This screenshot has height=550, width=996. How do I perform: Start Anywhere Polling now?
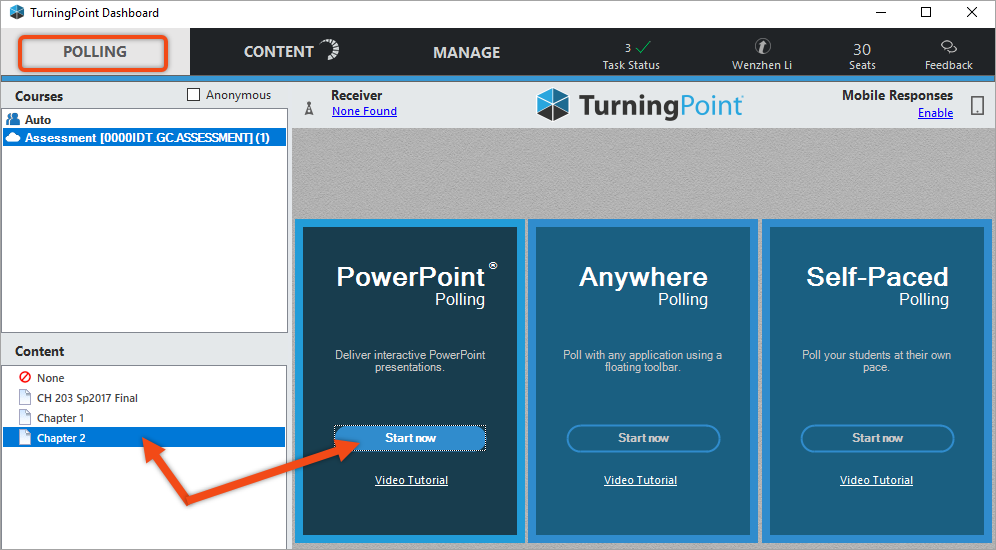coord(643,438)
